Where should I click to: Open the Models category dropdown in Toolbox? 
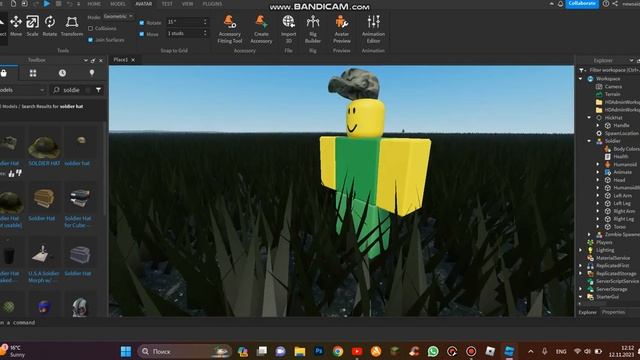22,90
